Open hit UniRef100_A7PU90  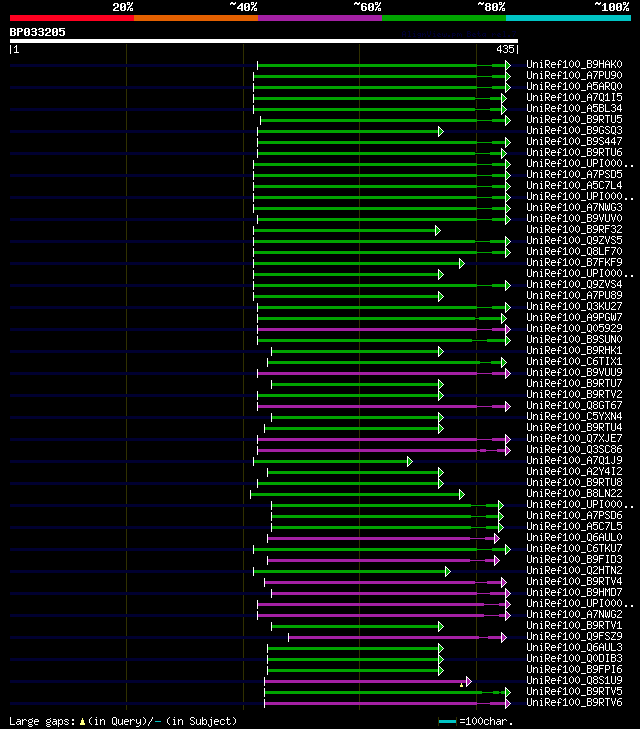click(x=574, y=75)
